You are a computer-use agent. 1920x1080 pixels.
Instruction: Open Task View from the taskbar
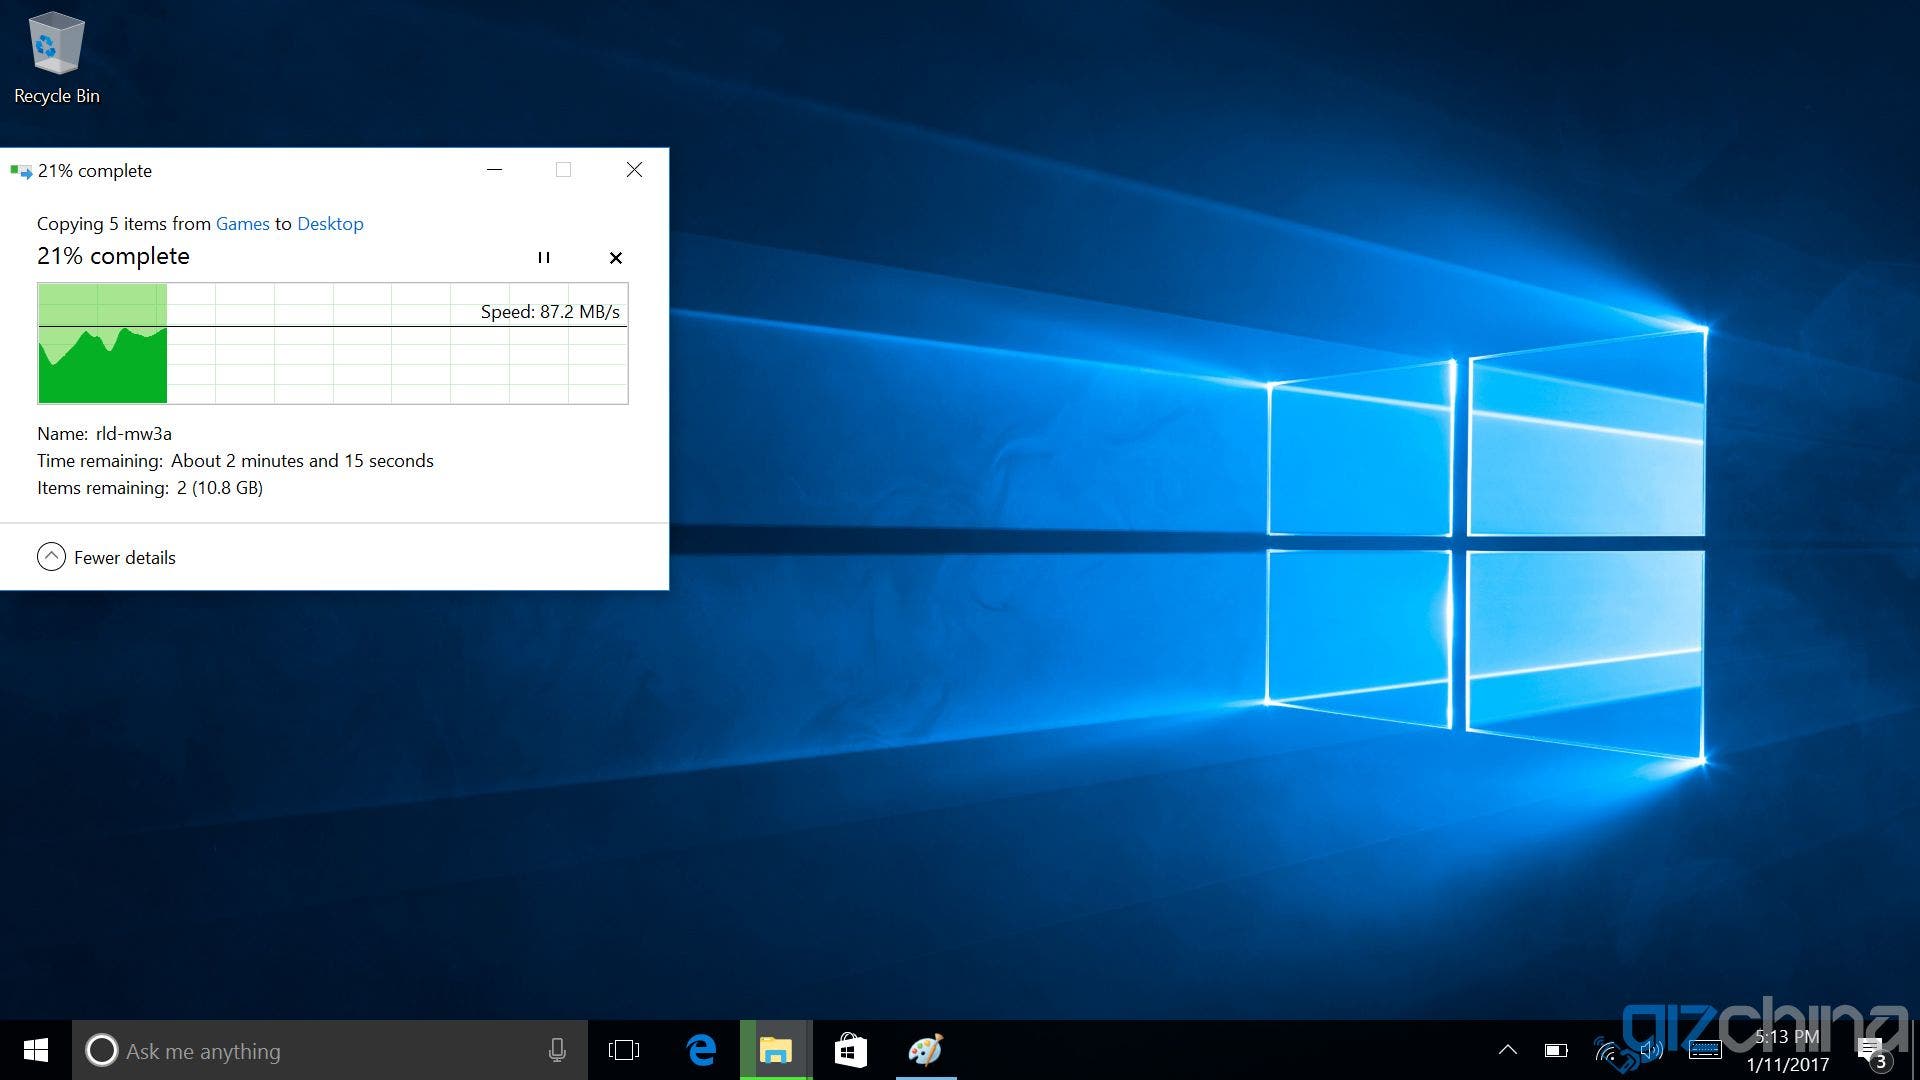pyautogui.click(x=624, y=1050)
